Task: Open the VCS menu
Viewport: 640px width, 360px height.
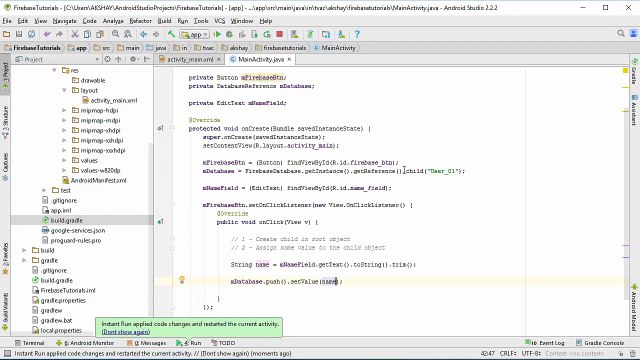Action: tap(220, 21)
